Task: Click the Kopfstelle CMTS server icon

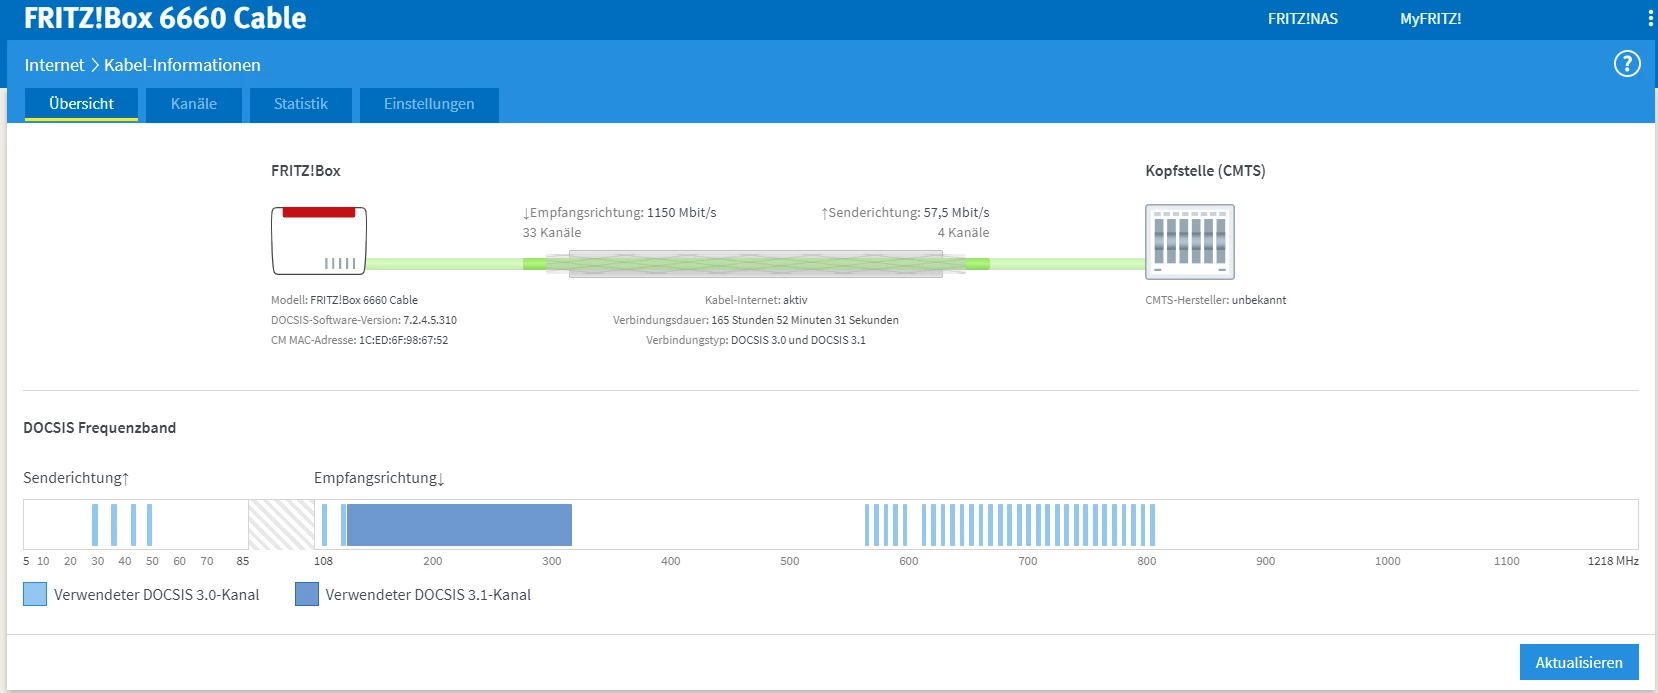Action: (x=1190, y=242)
